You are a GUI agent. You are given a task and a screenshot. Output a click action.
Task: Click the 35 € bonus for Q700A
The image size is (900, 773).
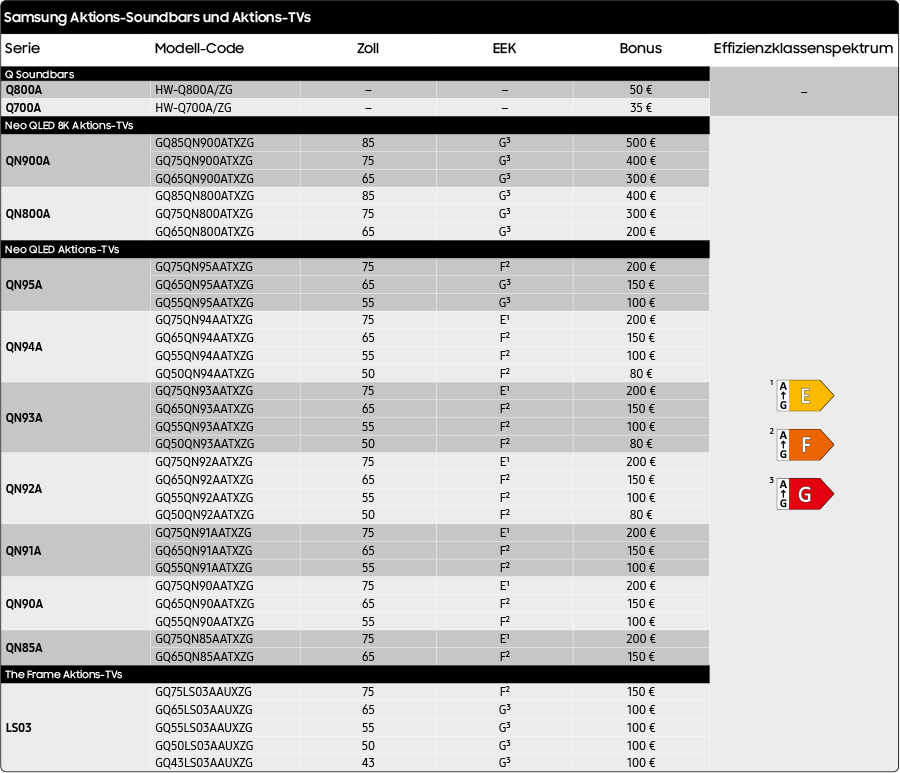click(x=641, y=107)
